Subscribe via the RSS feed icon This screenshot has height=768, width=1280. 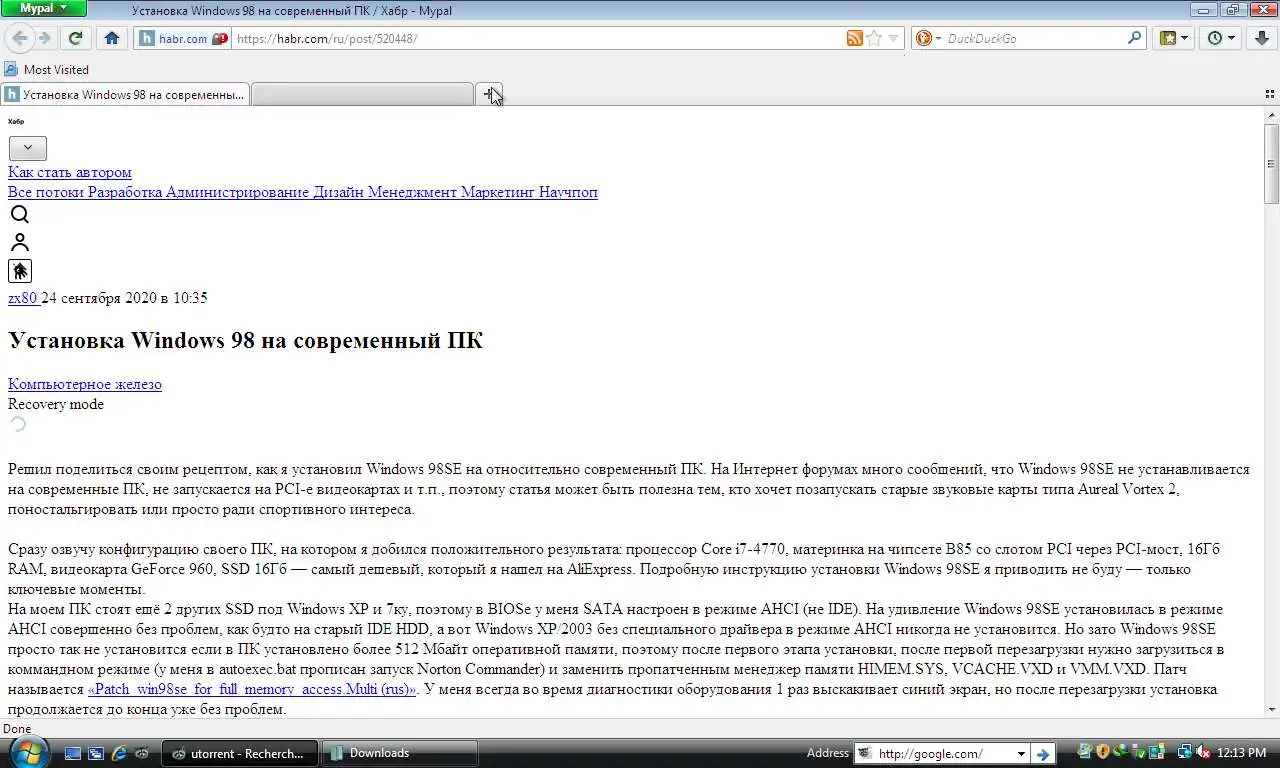point(855,38)
